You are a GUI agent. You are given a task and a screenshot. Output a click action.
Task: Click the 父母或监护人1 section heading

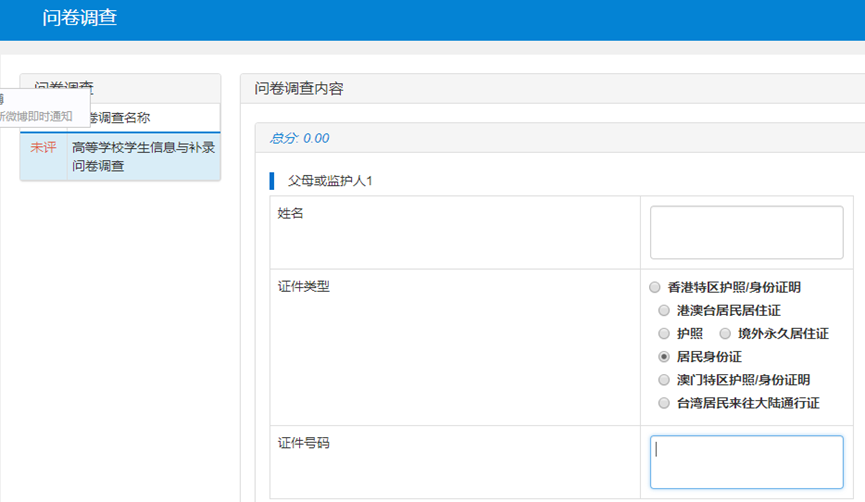click(329, 181)
